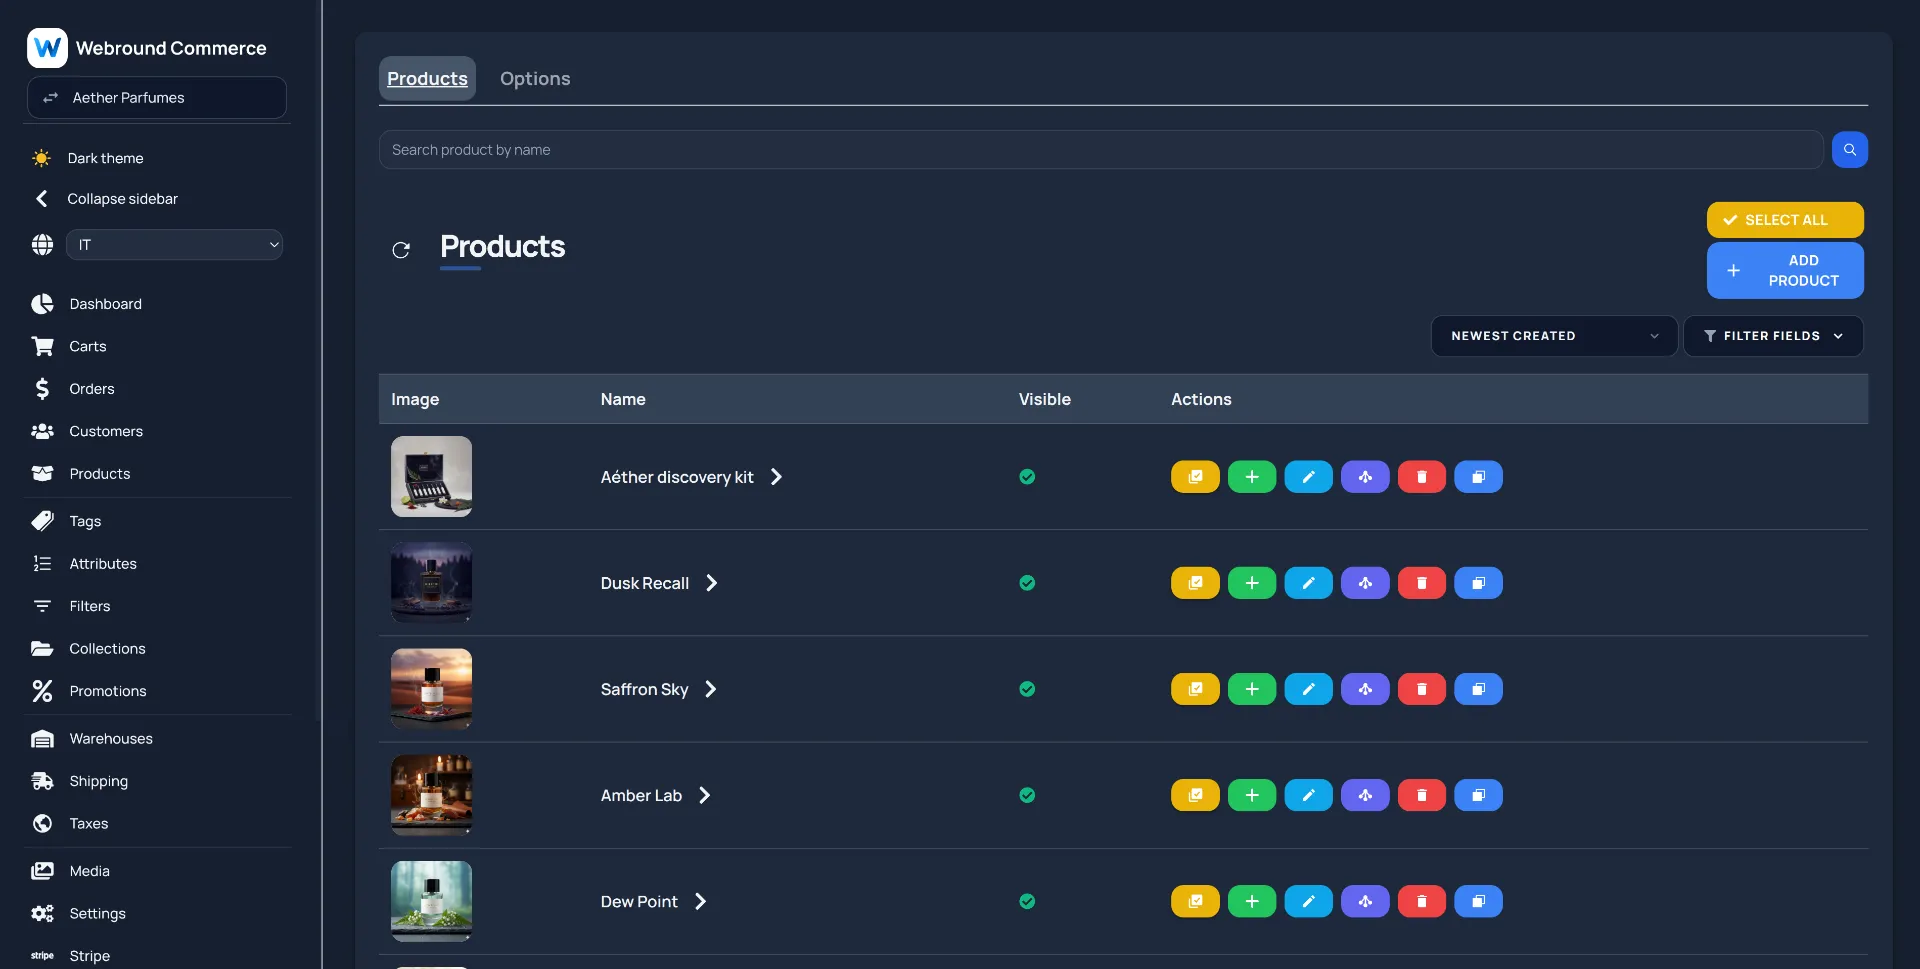Screen dimensions: 1920x969
Task: Click the Dew Point product name
Action: pos(639,902)
